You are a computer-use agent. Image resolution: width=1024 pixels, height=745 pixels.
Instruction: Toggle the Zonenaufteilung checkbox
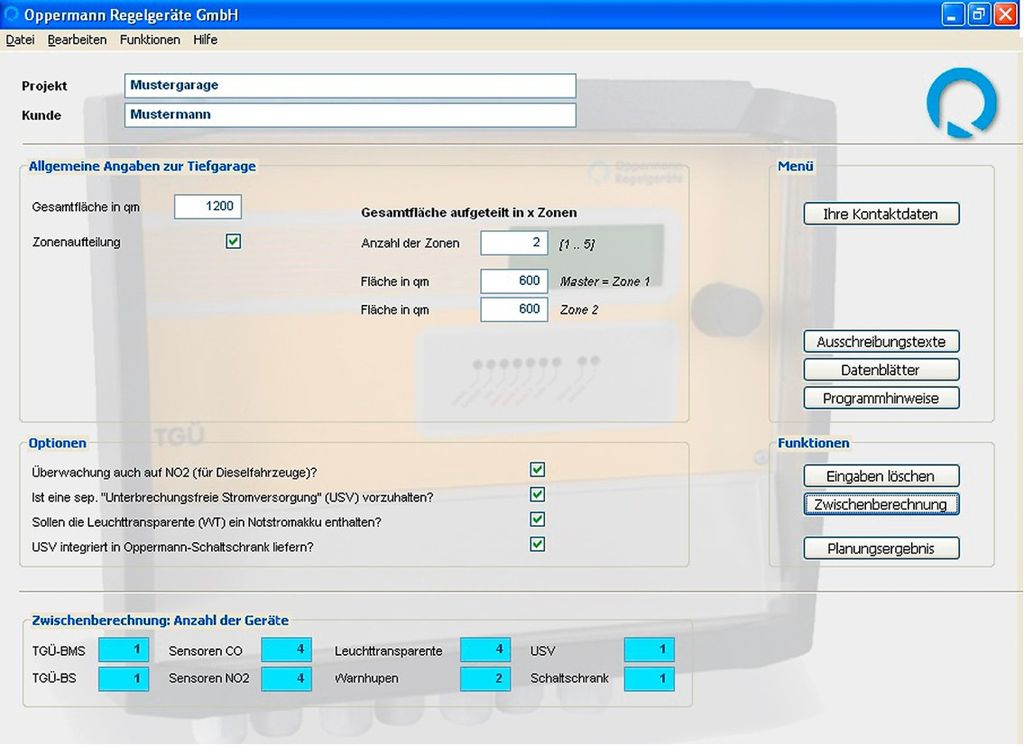pyautogui.click(x=233, y=242)
